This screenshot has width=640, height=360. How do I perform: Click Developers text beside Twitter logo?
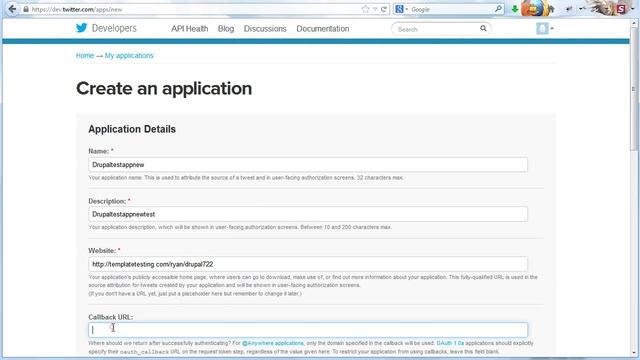(x=114, y=28)
